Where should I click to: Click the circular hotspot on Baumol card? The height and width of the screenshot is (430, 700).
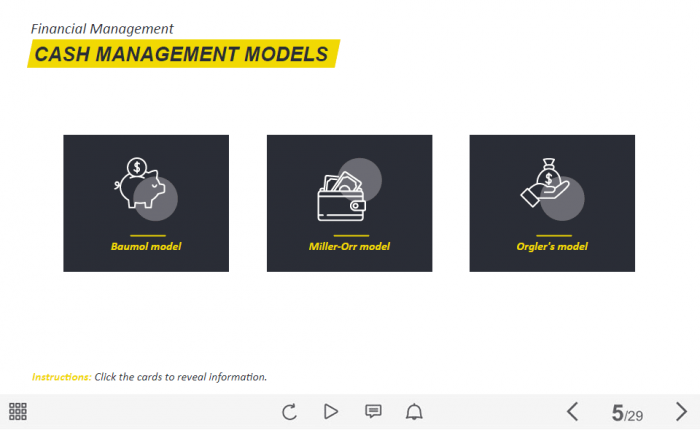156,199
